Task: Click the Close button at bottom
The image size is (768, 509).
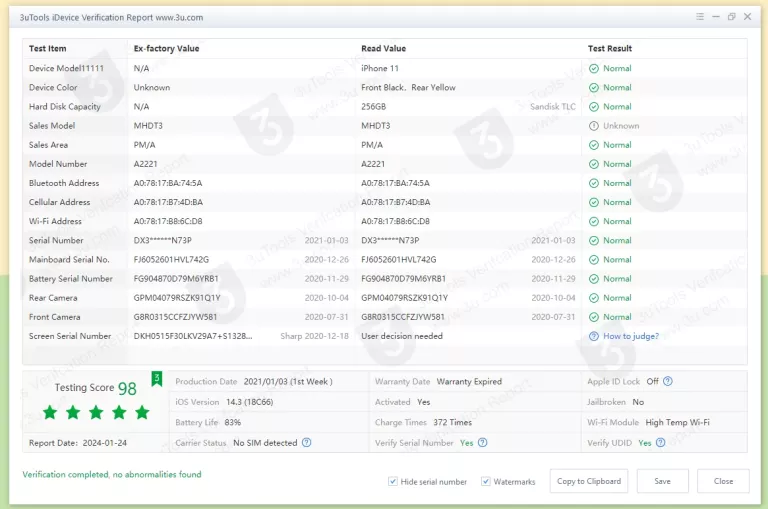Action: click(723, 481)
